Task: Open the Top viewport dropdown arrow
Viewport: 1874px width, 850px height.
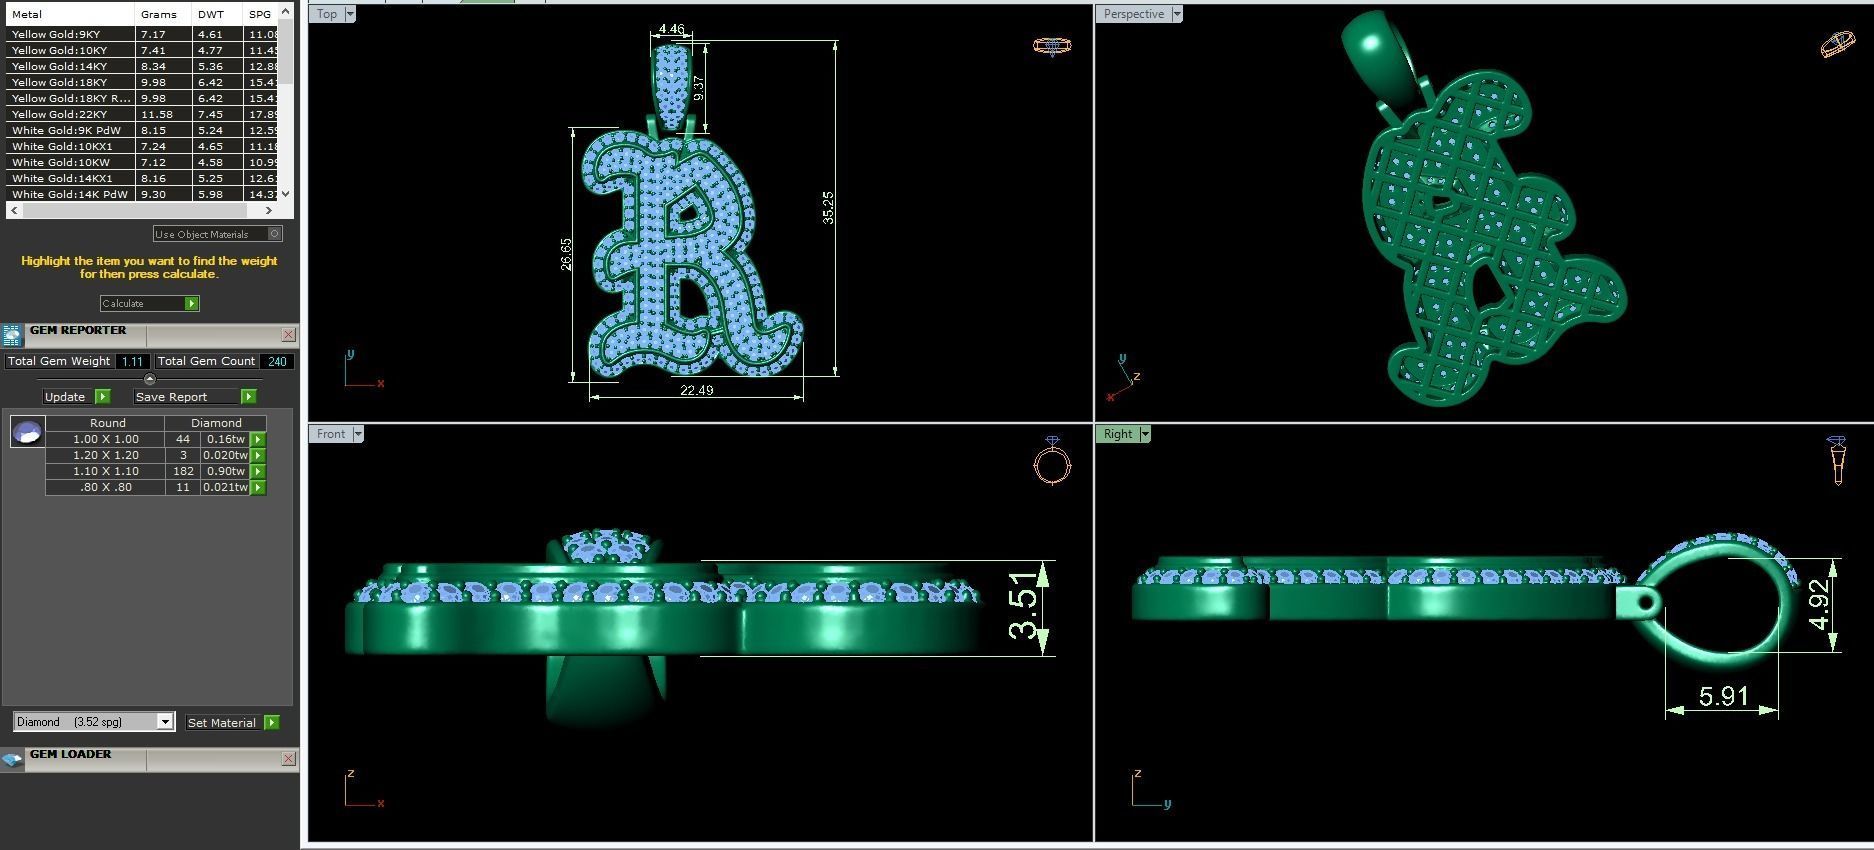Action: pyautogui.click(x=349, y=14)
